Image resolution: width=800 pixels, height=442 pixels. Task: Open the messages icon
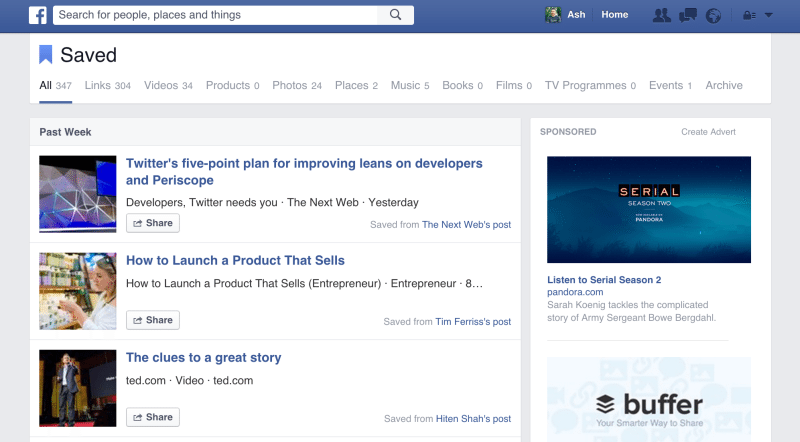pos(688,15)
